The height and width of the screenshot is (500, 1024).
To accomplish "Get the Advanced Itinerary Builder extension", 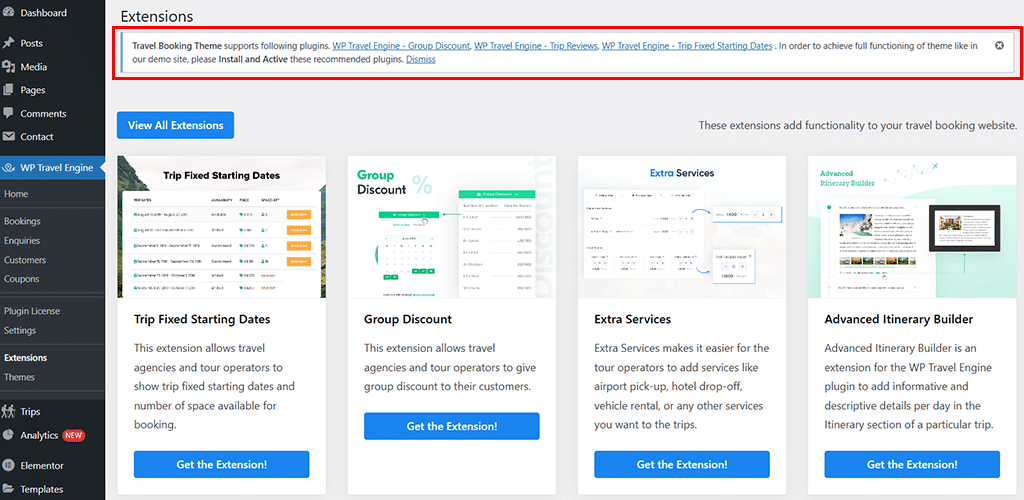I will pyautogui.click(x=911, y=464).
